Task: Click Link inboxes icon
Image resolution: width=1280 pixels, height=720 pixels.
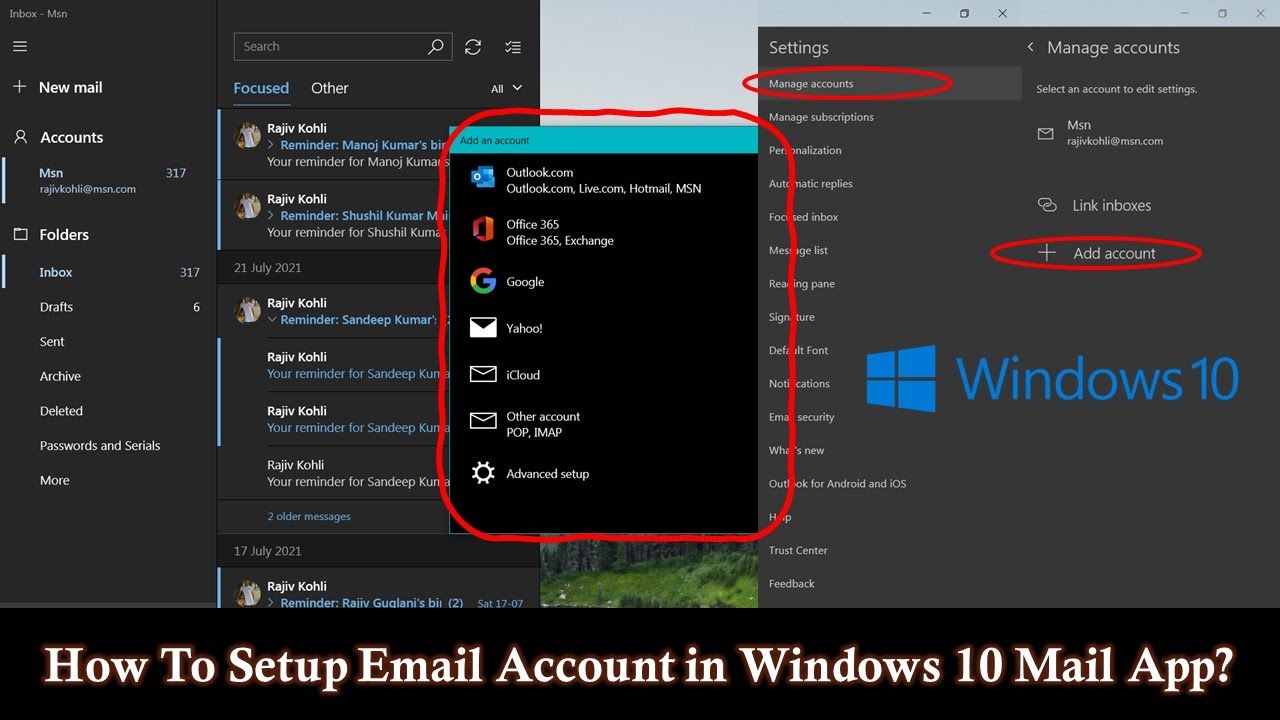Action: (x=1047, y=205)
